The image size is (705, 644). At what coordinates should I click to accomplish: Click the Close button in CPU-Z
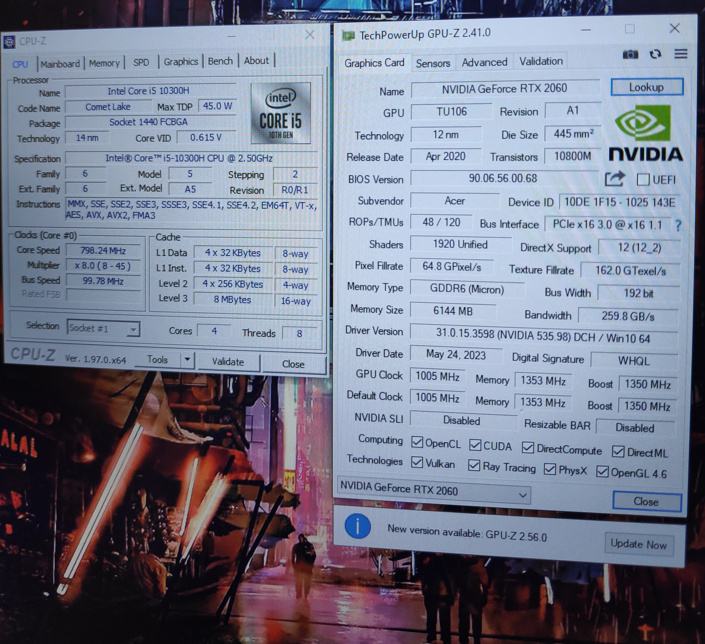293,364
